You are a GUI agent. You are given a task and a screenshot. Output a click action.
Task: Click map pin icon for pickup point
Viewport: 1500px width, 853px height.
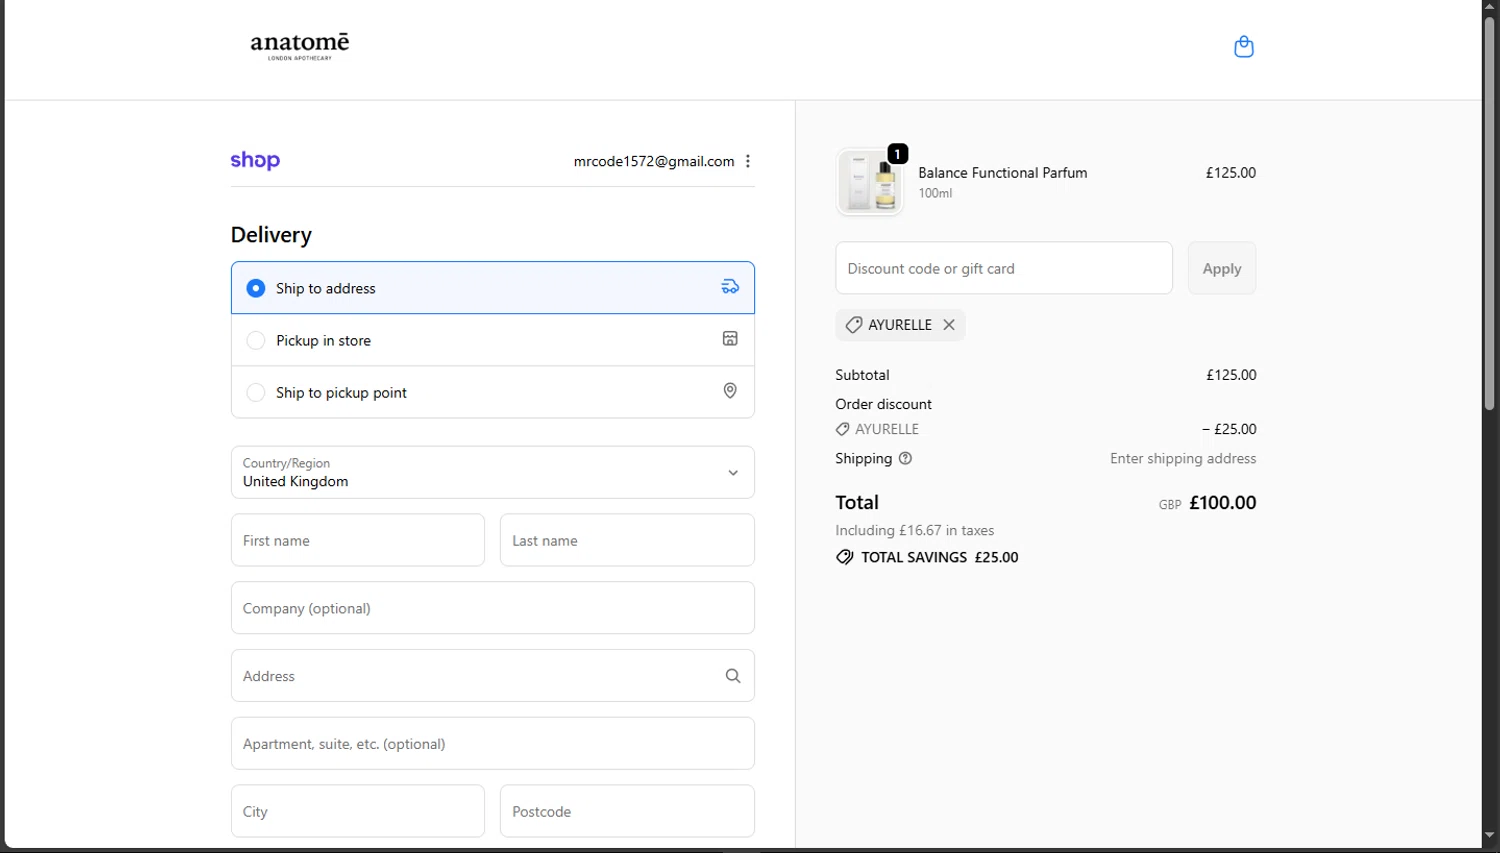[730, 391]
